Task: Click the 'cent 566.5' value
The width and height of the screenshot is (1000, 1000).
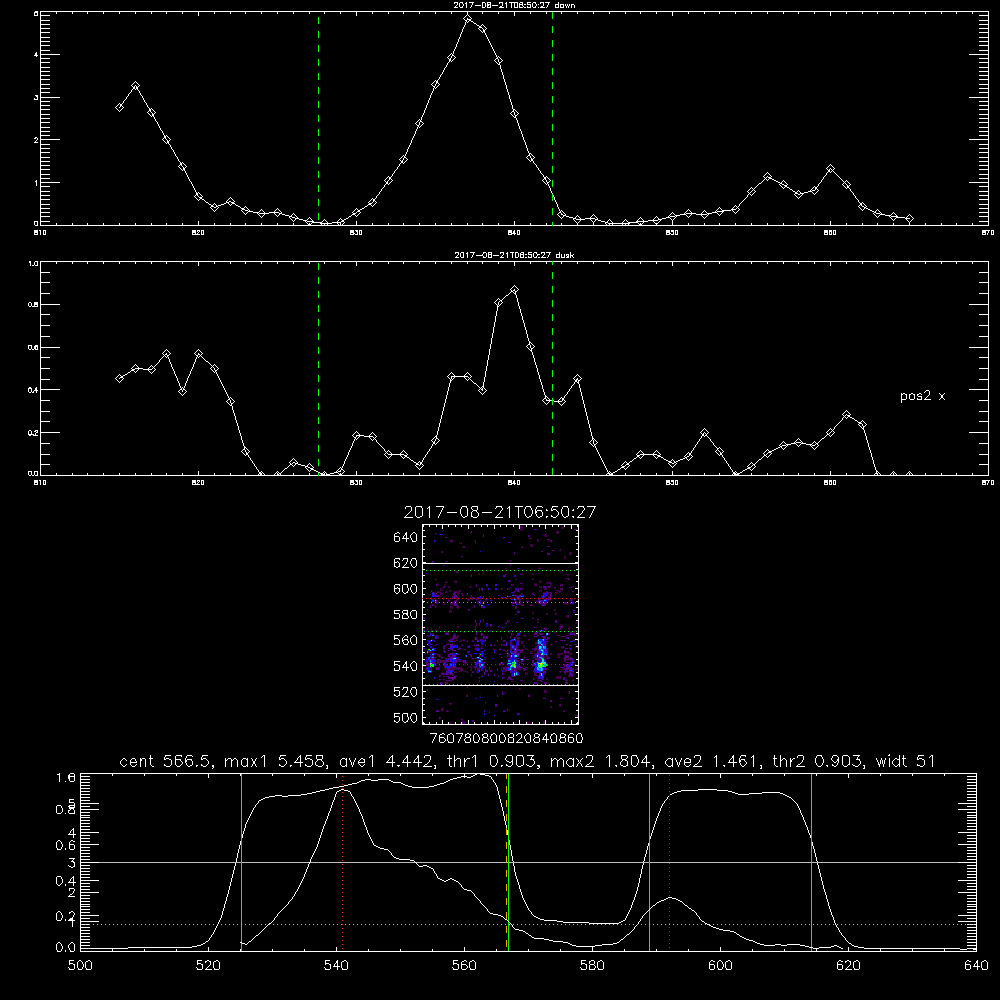Action: pos(166,761)
